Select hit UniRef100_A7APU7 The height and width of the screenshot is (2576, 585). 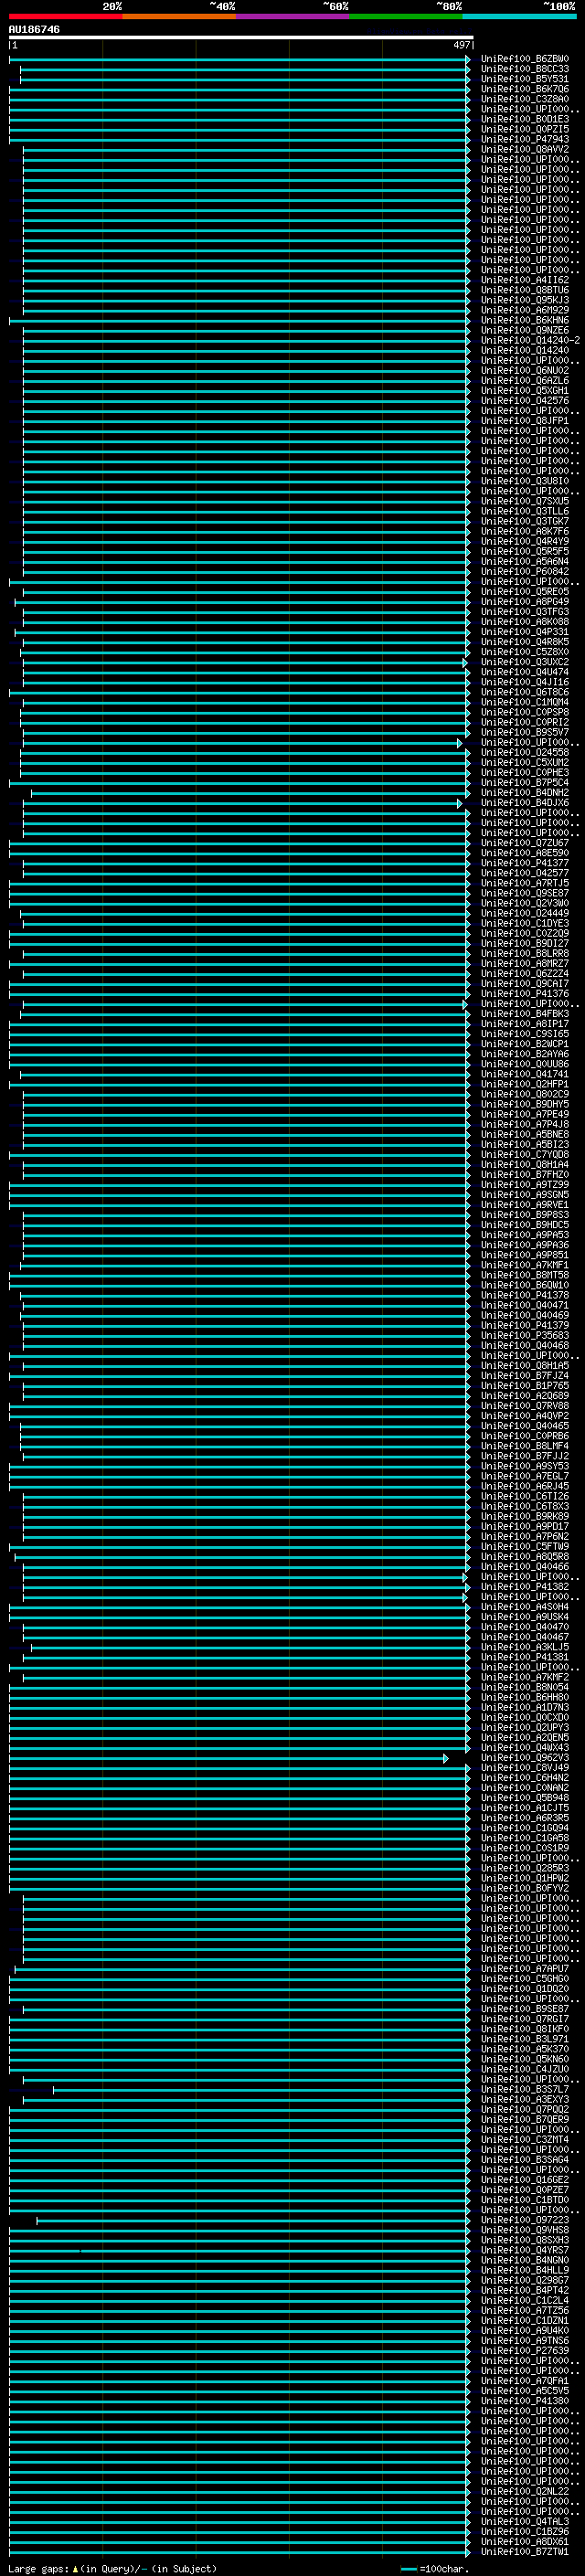525,1968
